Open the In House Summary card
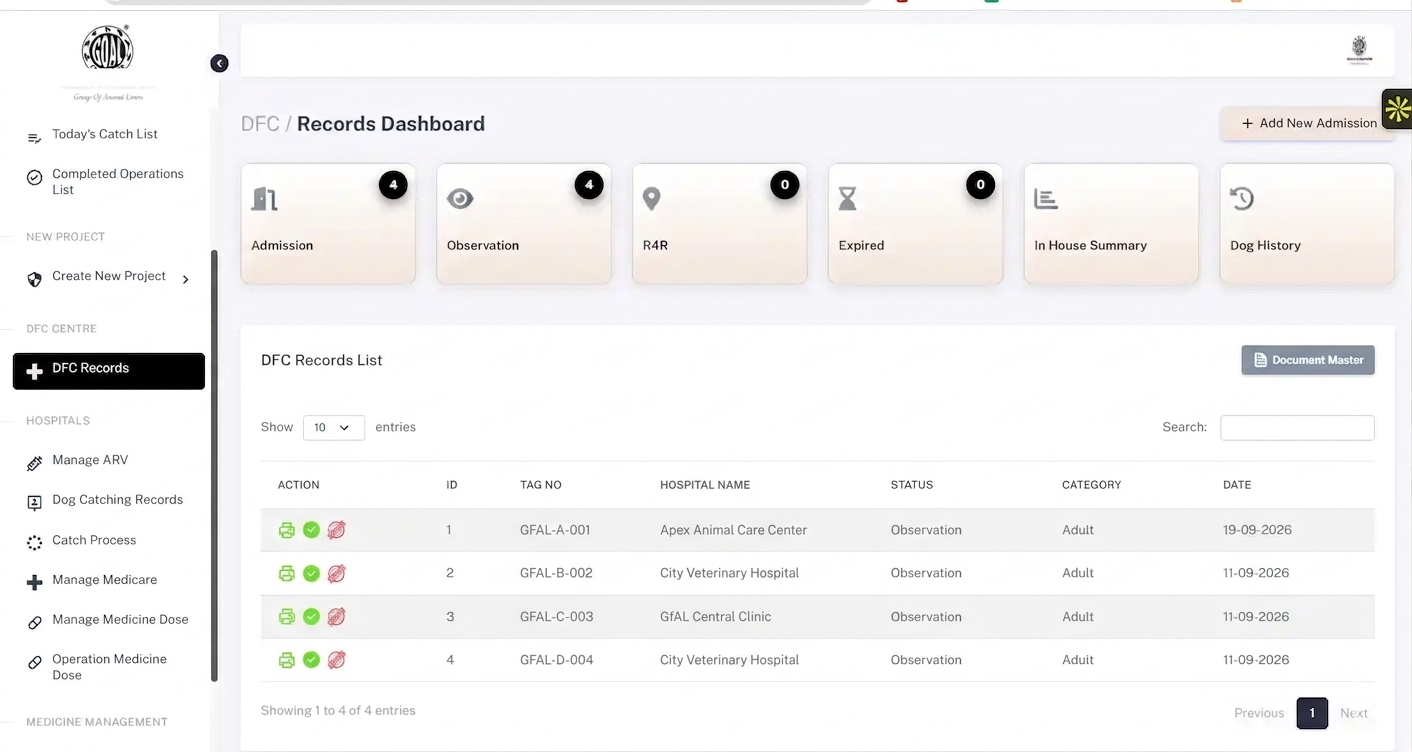The width and height of the screenshot is (1412, 752). click(x=1111, y=224)
